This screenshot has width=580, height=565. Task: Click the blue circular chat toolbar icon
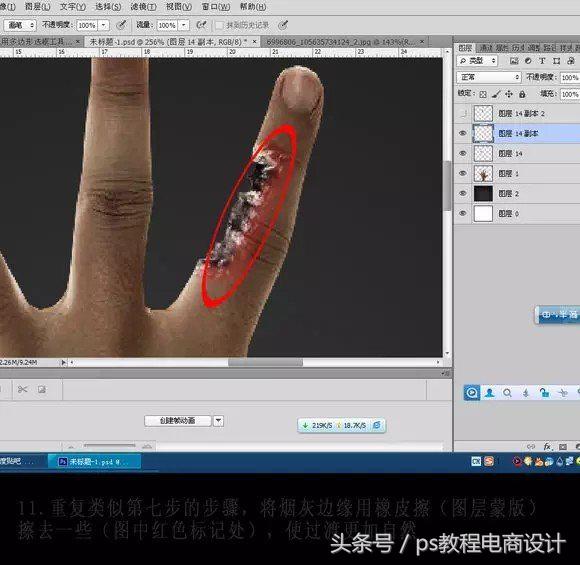[x=472, y=393]
